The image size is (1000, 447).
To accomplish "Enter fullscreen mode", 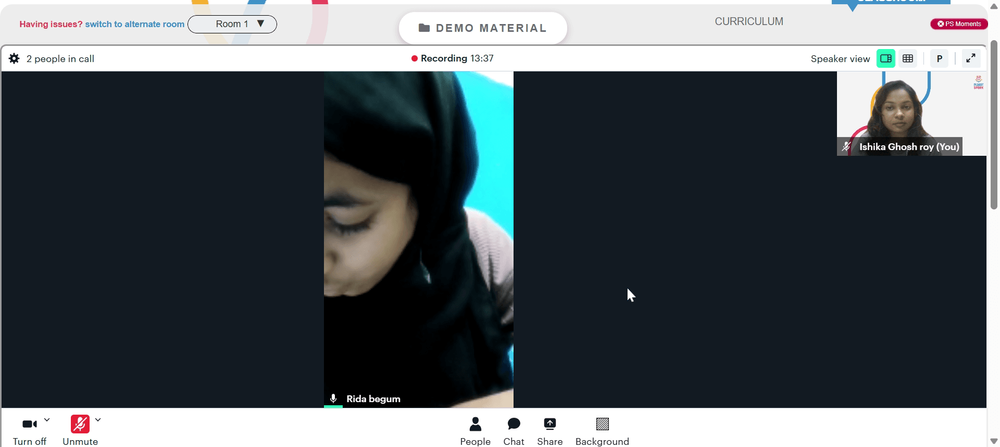I will 971,59.
